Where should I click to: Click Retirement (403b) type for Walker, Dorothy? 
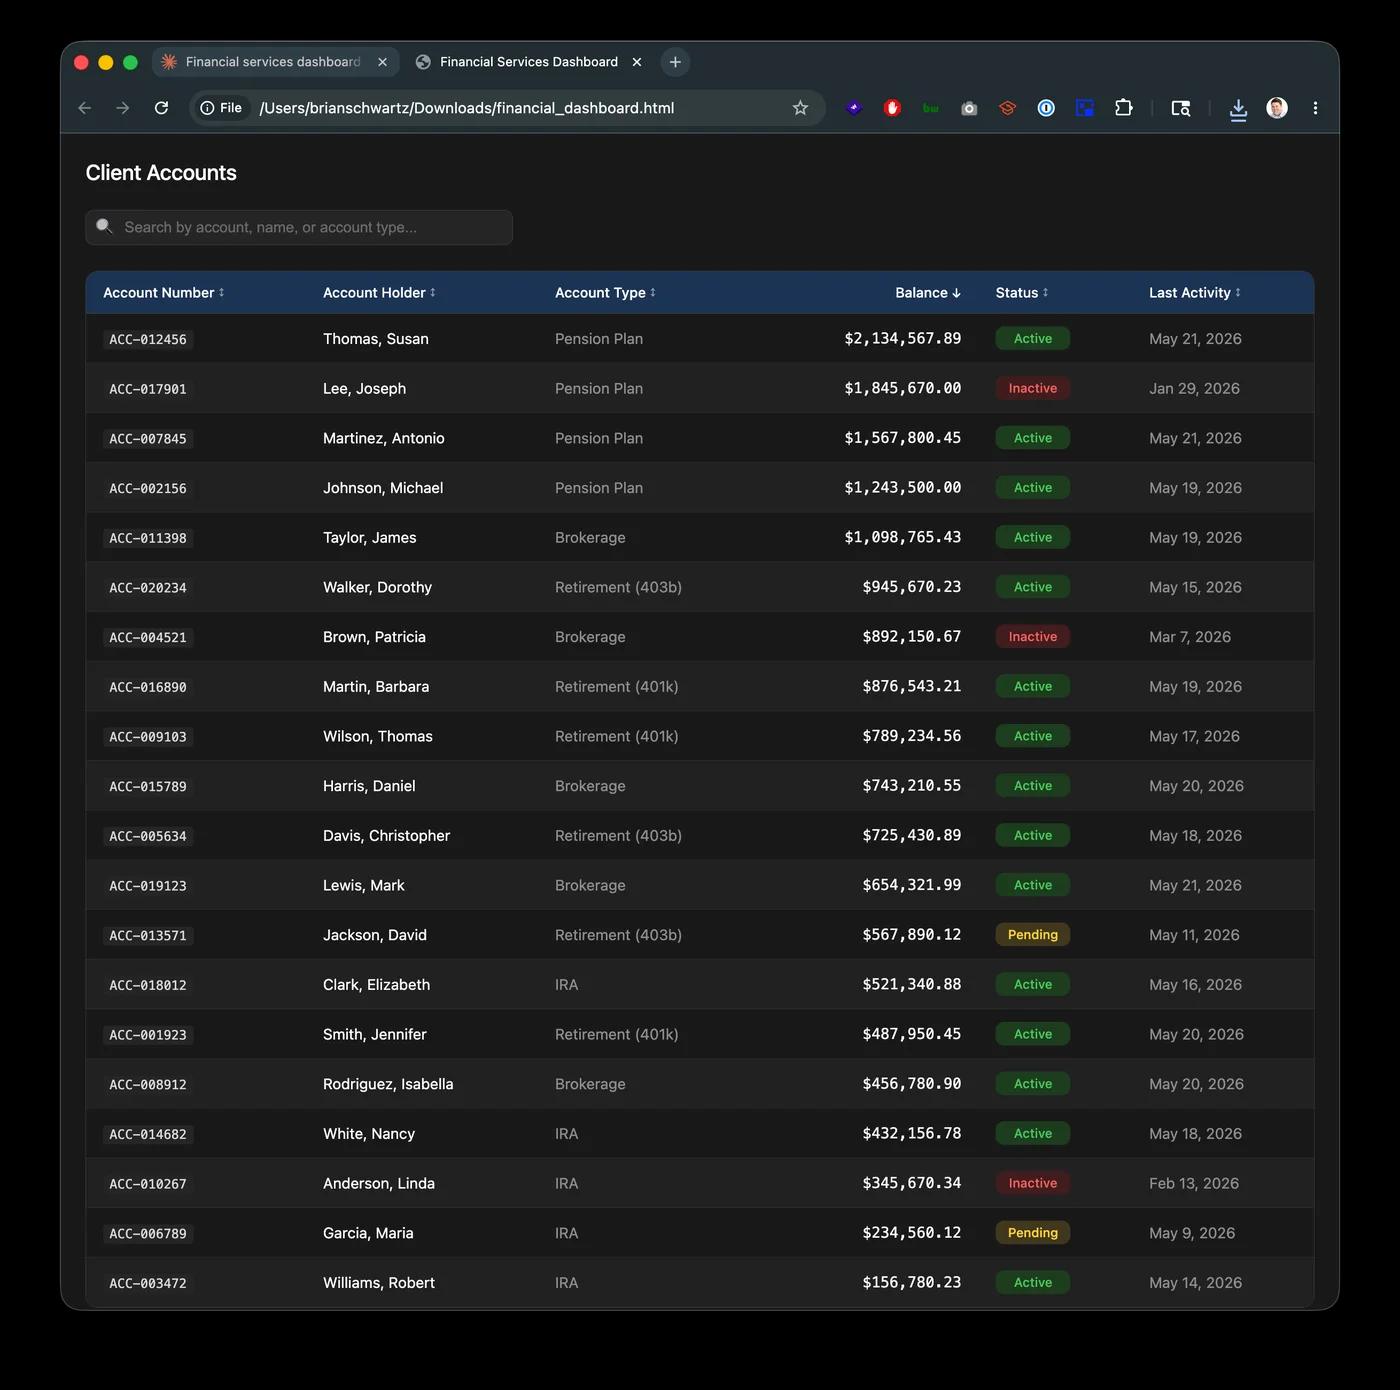click(618, 587)
